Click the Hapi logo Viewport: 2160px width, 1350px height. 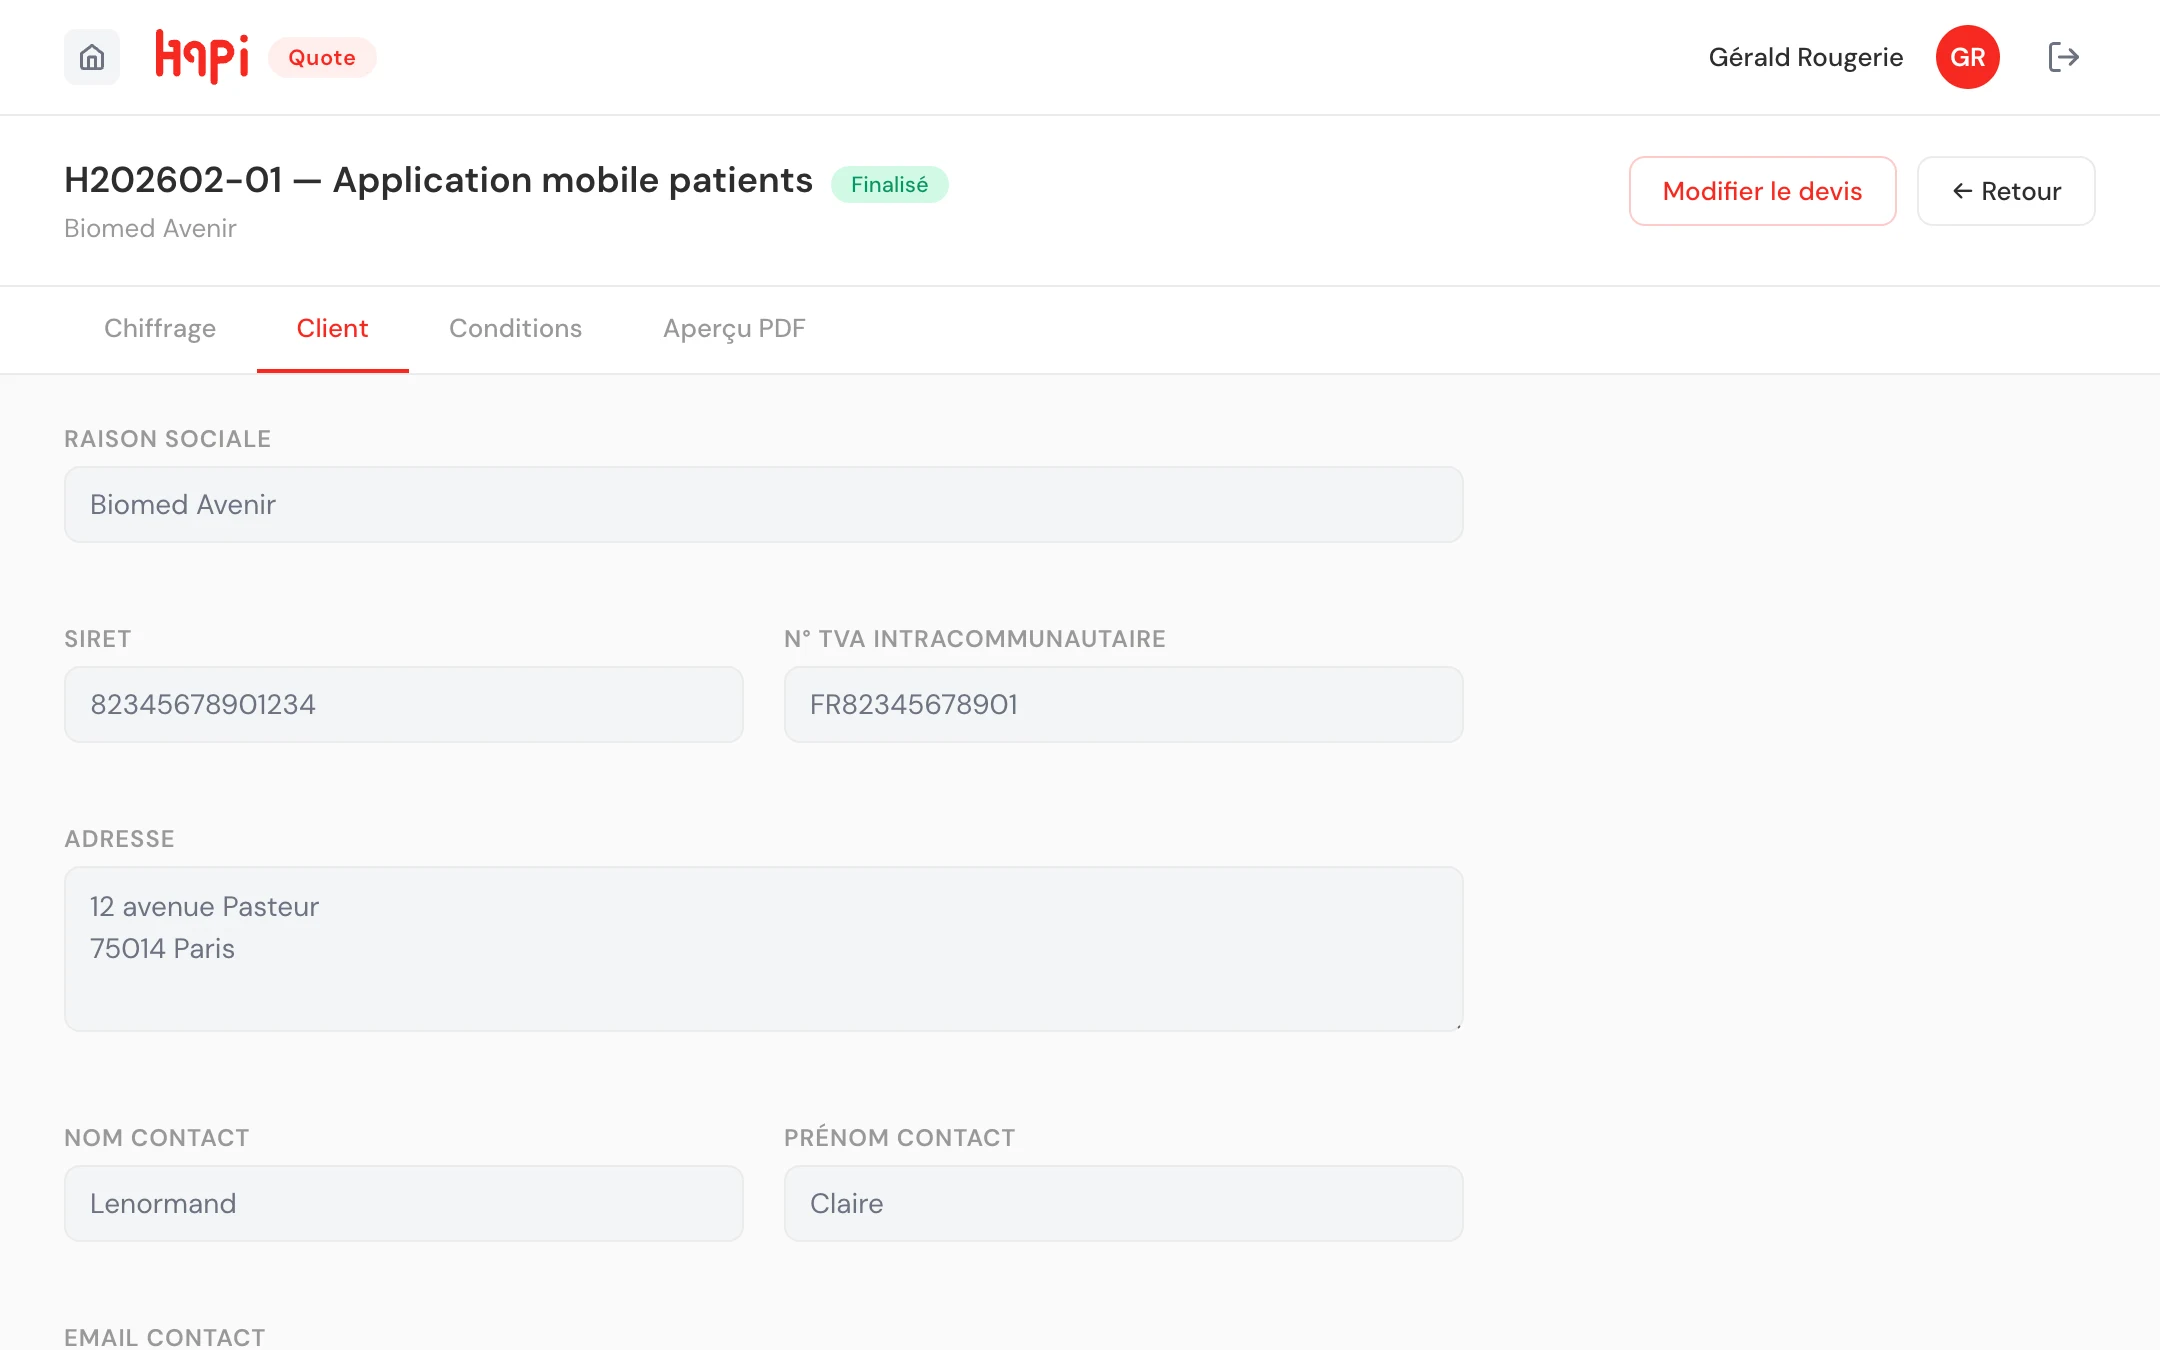point(202,57)
